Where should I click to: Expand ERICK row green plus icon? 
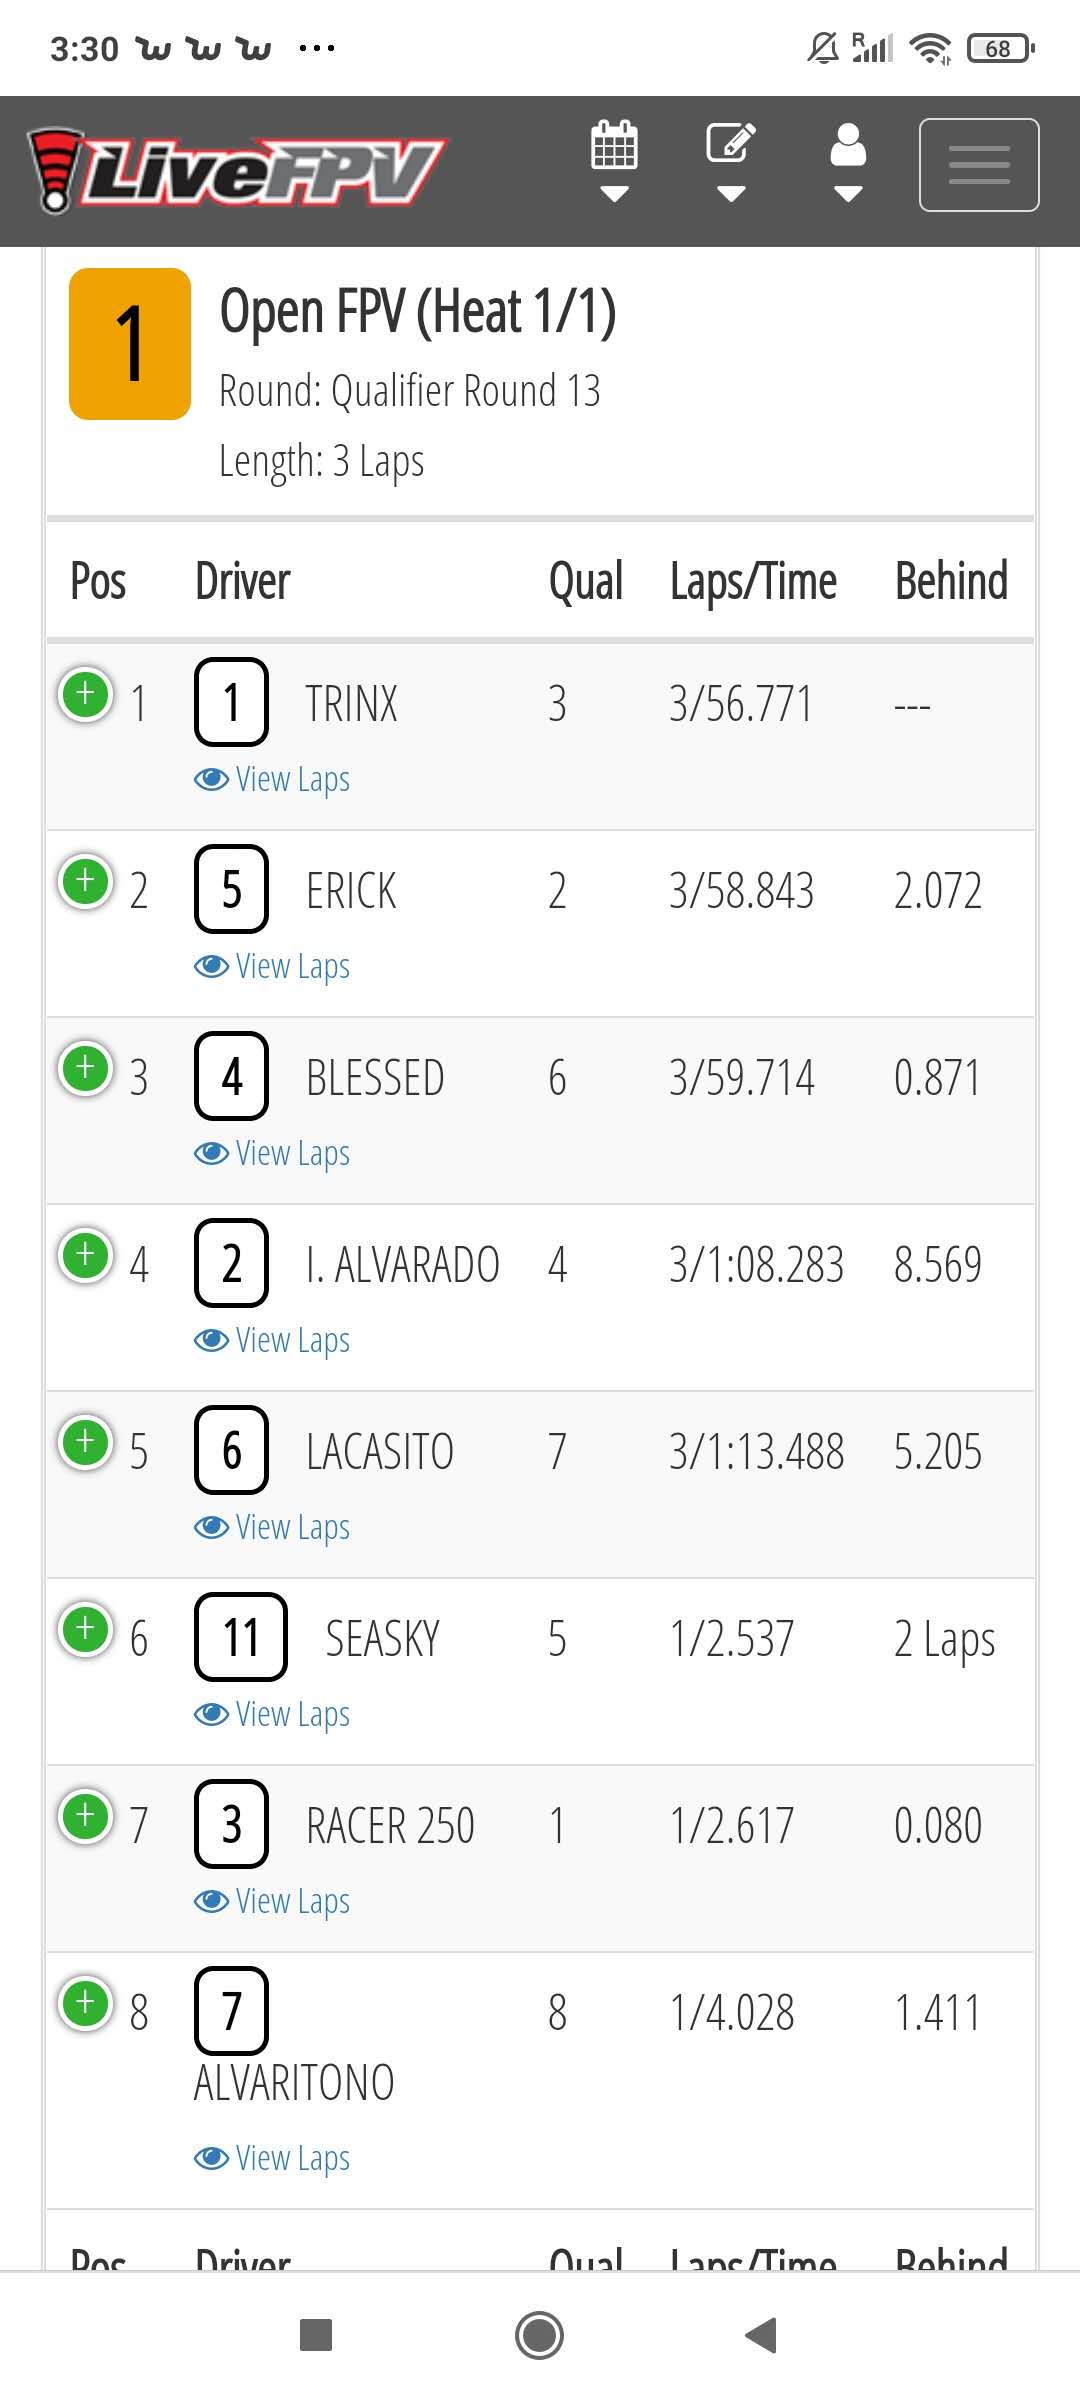pyautogui.click(x=86, y=880)
